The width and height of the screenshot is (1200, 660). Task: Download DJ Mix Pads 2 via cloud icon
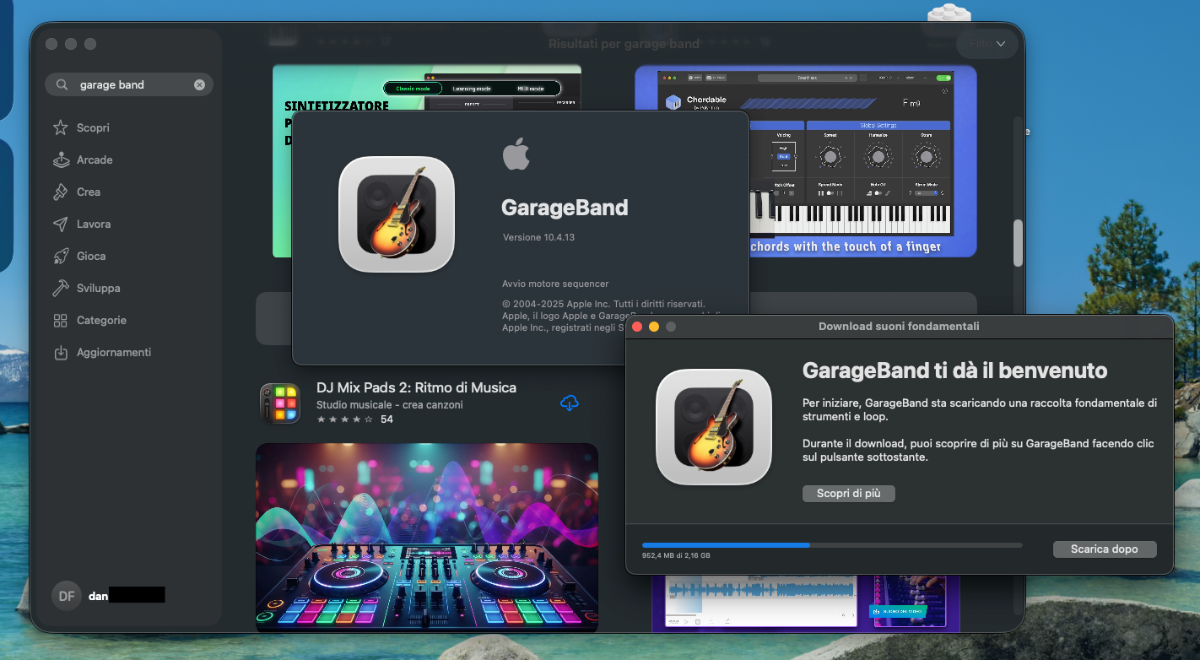pyautogui.click(x=569, y=403)
